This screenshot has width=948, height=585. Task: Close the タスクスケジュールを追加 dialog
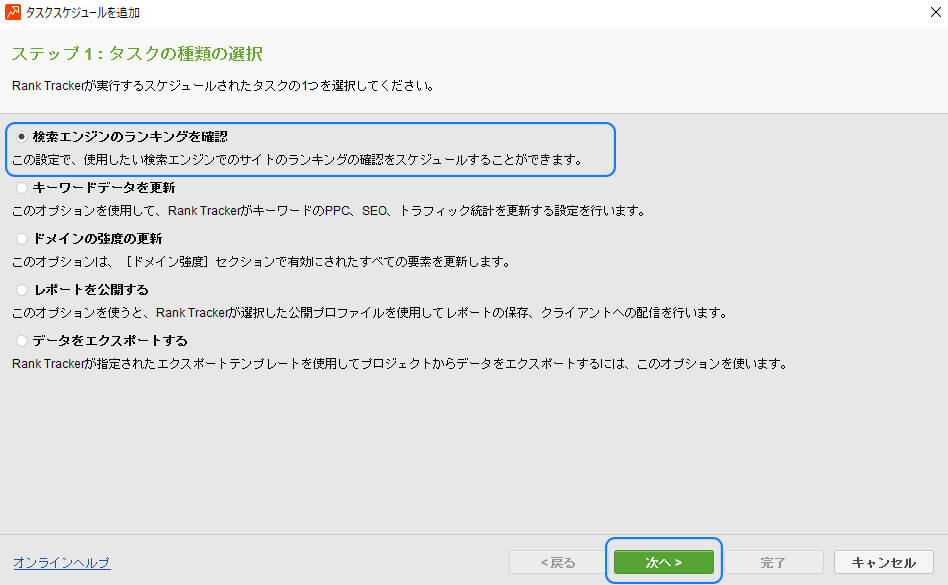(x=935, y=12)
